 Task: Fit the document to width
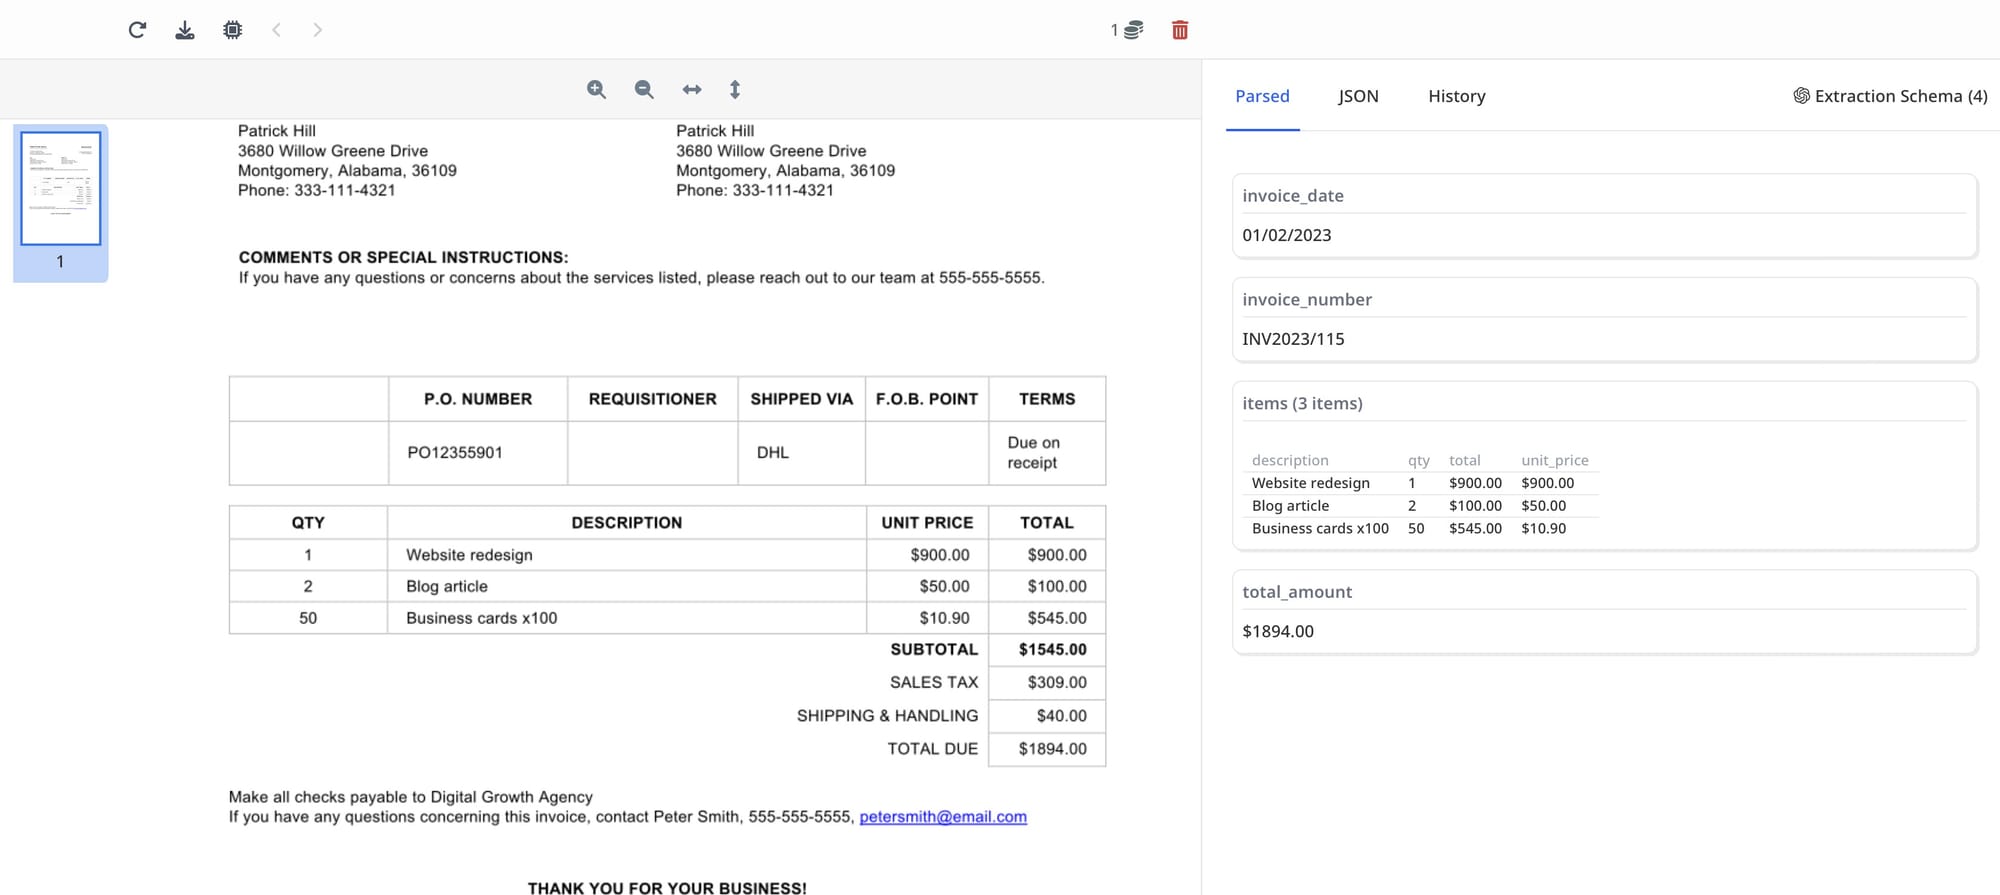coord(692,90)
